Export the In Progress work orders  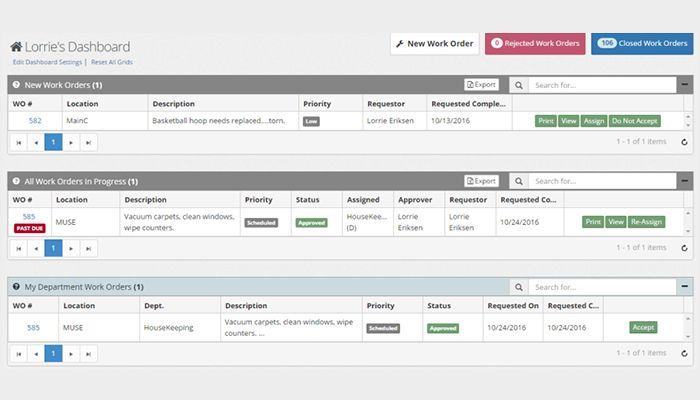(x=481, y=181)
